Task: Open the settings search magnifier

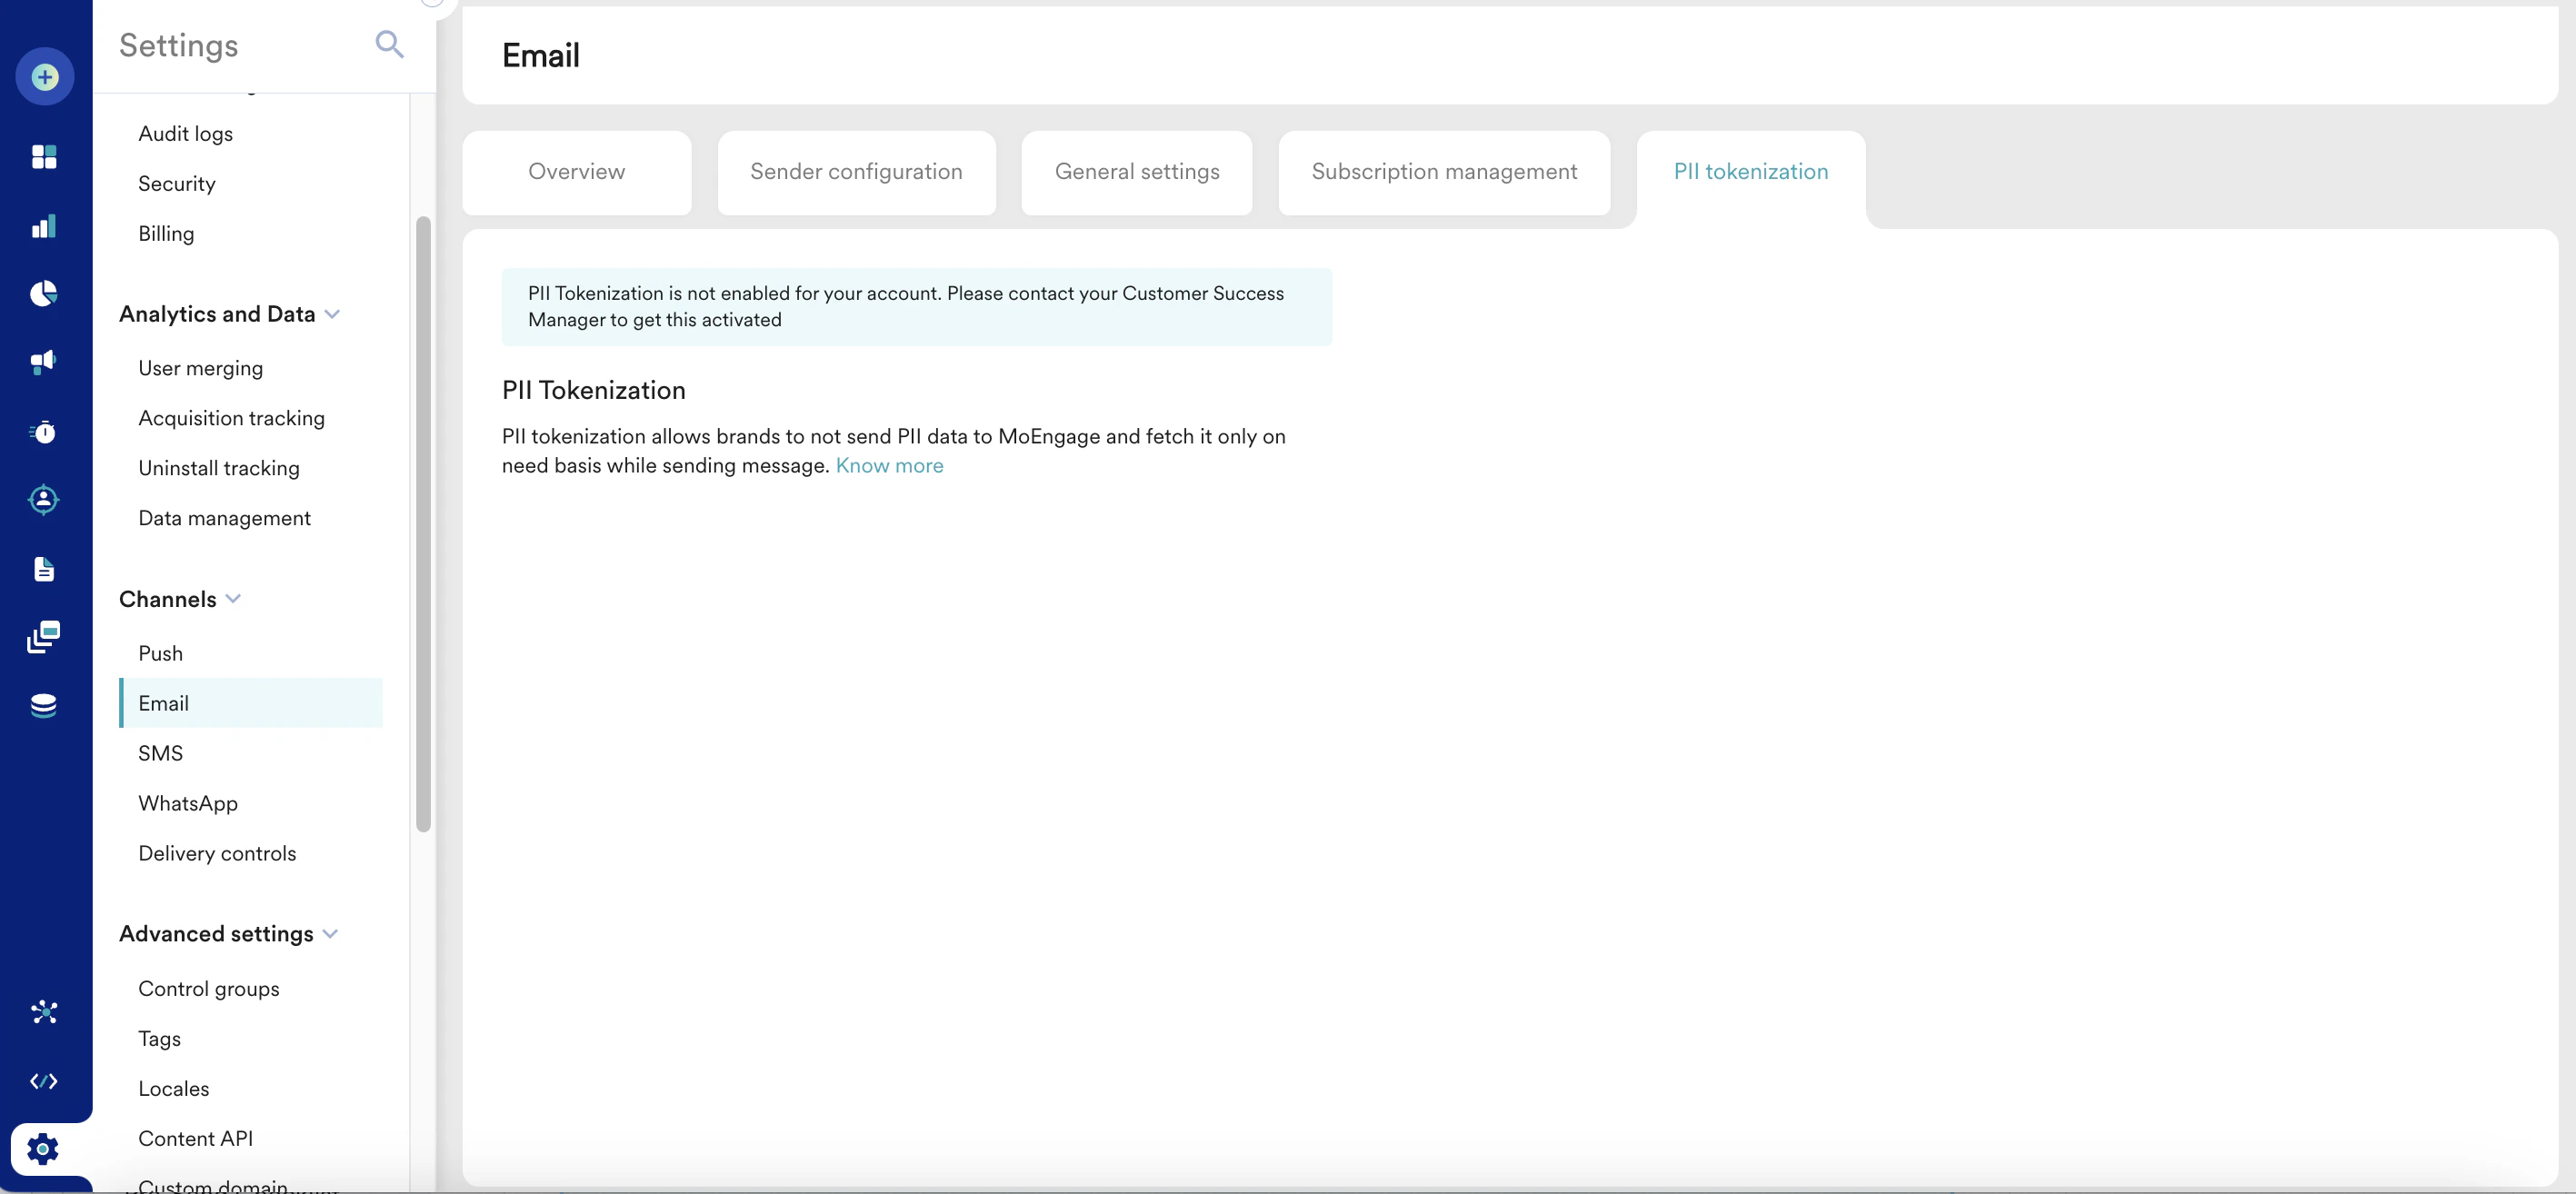Action: (390, 45)
